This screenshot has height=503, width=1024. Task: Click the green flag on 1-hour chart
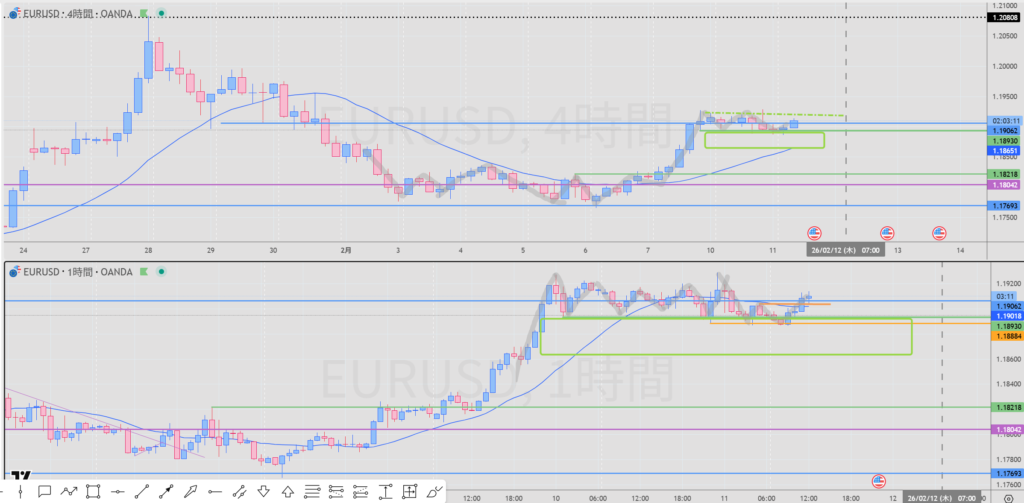[x=144, y=270]
